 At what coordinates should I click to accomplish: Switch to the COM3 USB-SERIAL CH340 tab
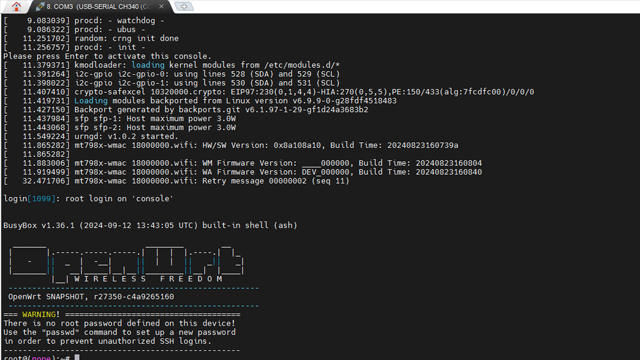pyautogui.click(x=100, y=7)
